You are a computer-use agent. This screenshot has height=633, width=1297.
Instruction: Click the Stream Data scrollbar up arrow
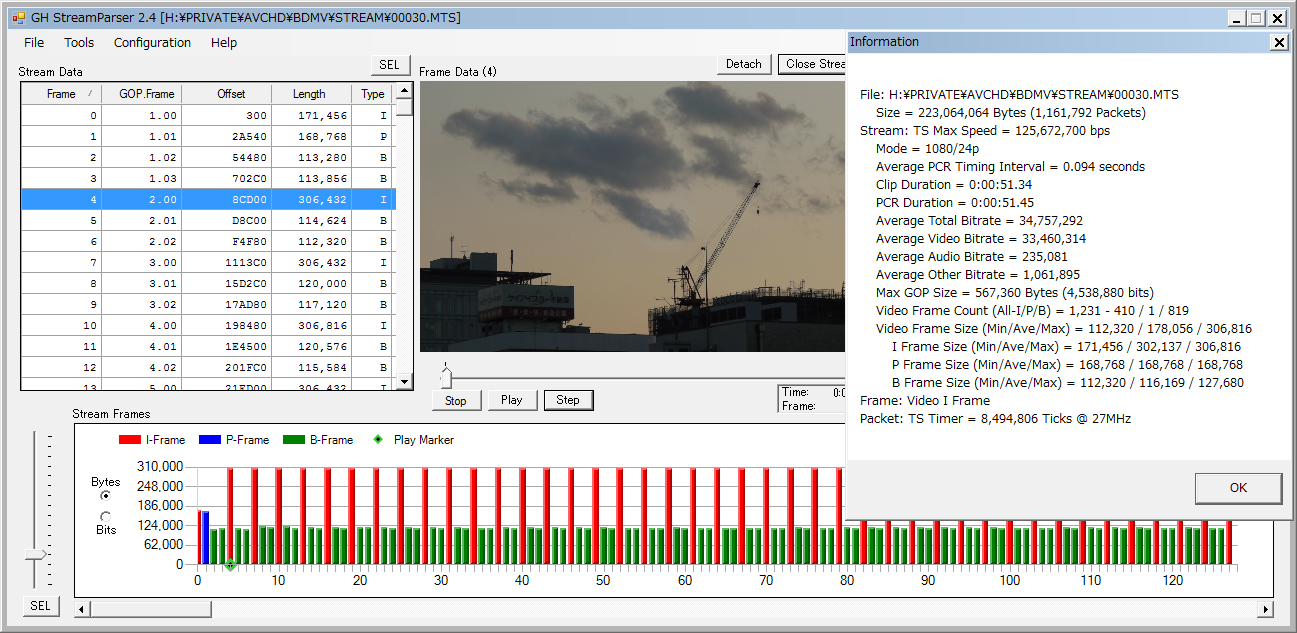[x=404, y=92]
